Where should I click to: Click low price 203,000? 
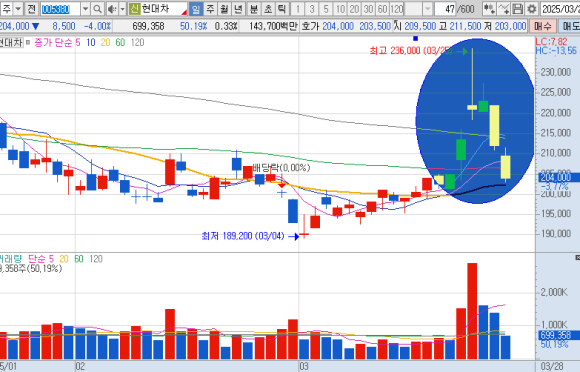coord(510,26)
